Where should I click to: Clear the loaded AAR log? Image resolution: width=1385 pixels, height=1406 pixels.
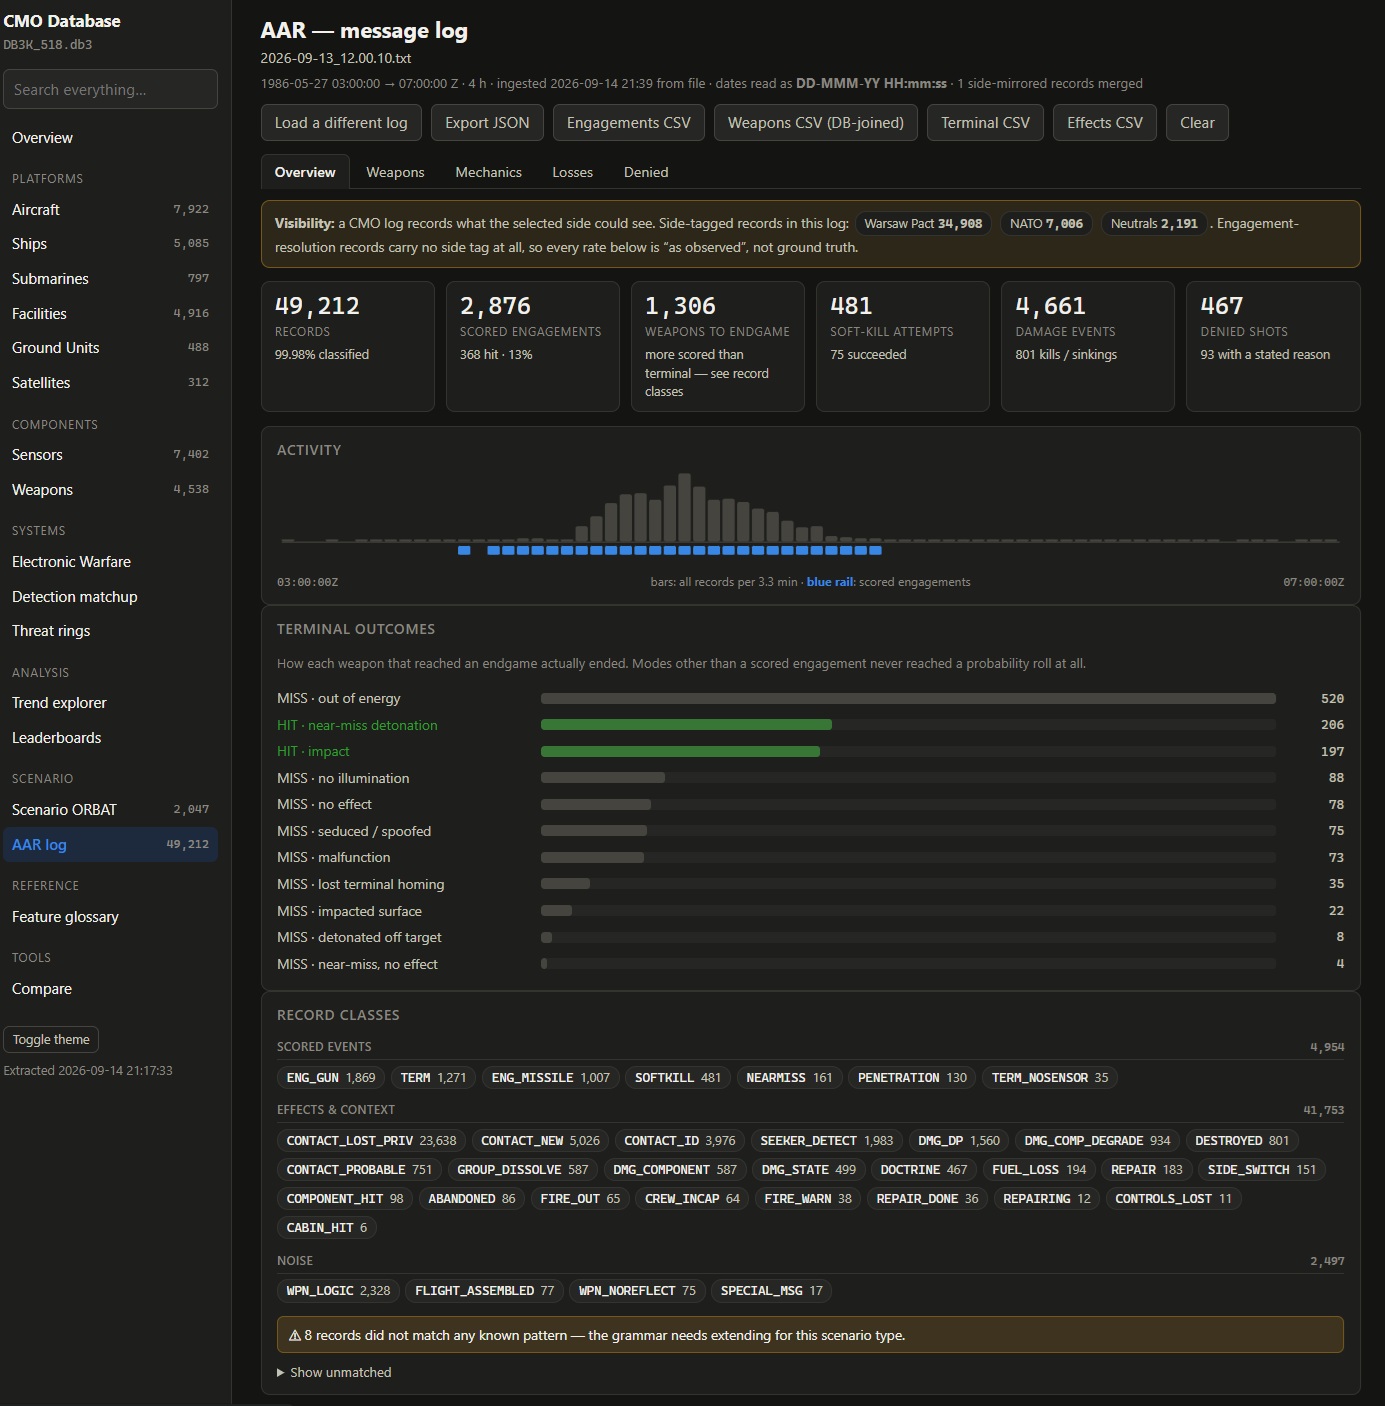click(1197, 123)
